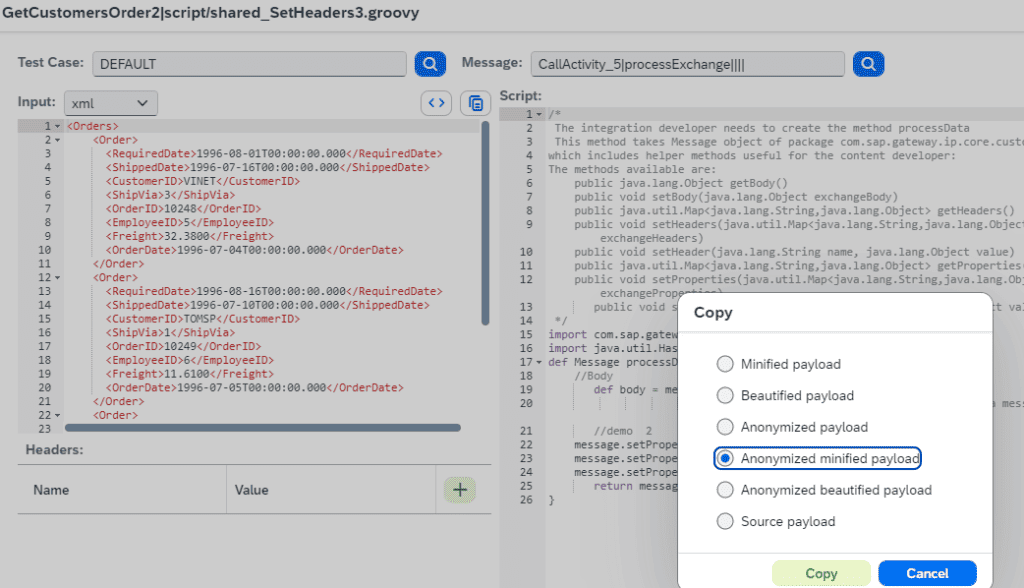Click the OrderID 10249 line
This screenshot has width=1024, height=588.
click(x=183, y=346)
